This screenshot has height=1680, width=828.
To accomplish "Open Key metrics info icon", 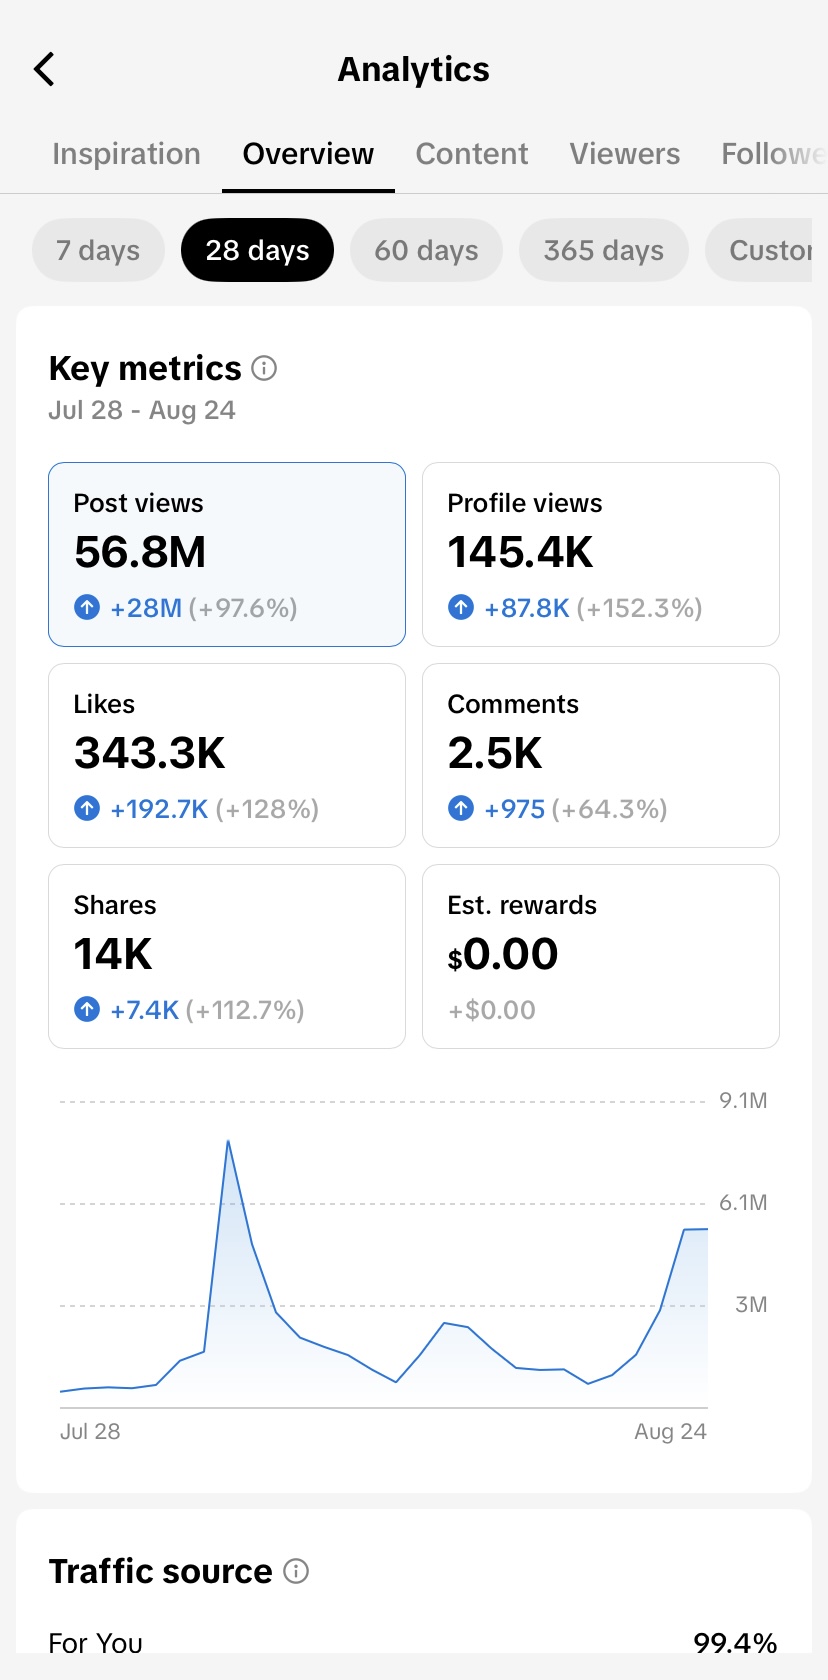I will [264, 368].
